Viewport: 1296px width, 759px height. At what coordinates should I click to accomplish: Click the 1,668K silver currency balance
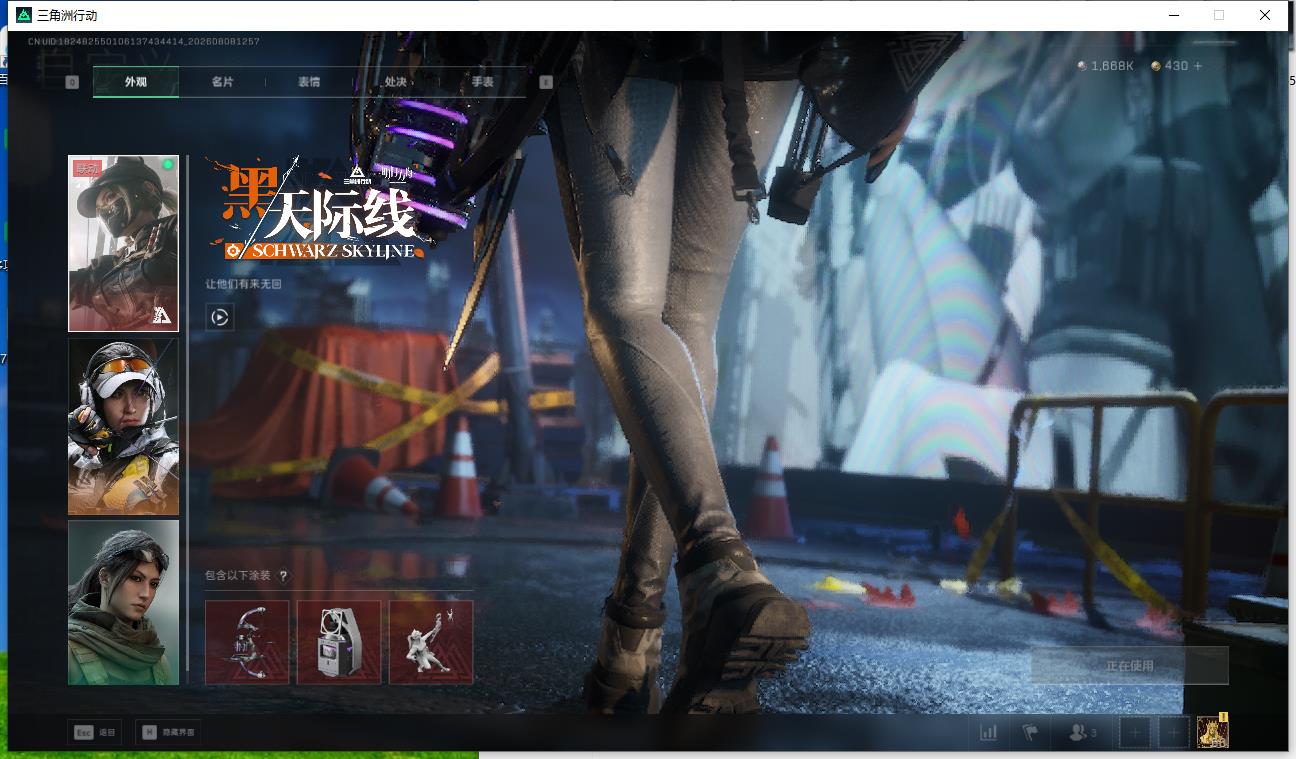(x=1105, y=65)
